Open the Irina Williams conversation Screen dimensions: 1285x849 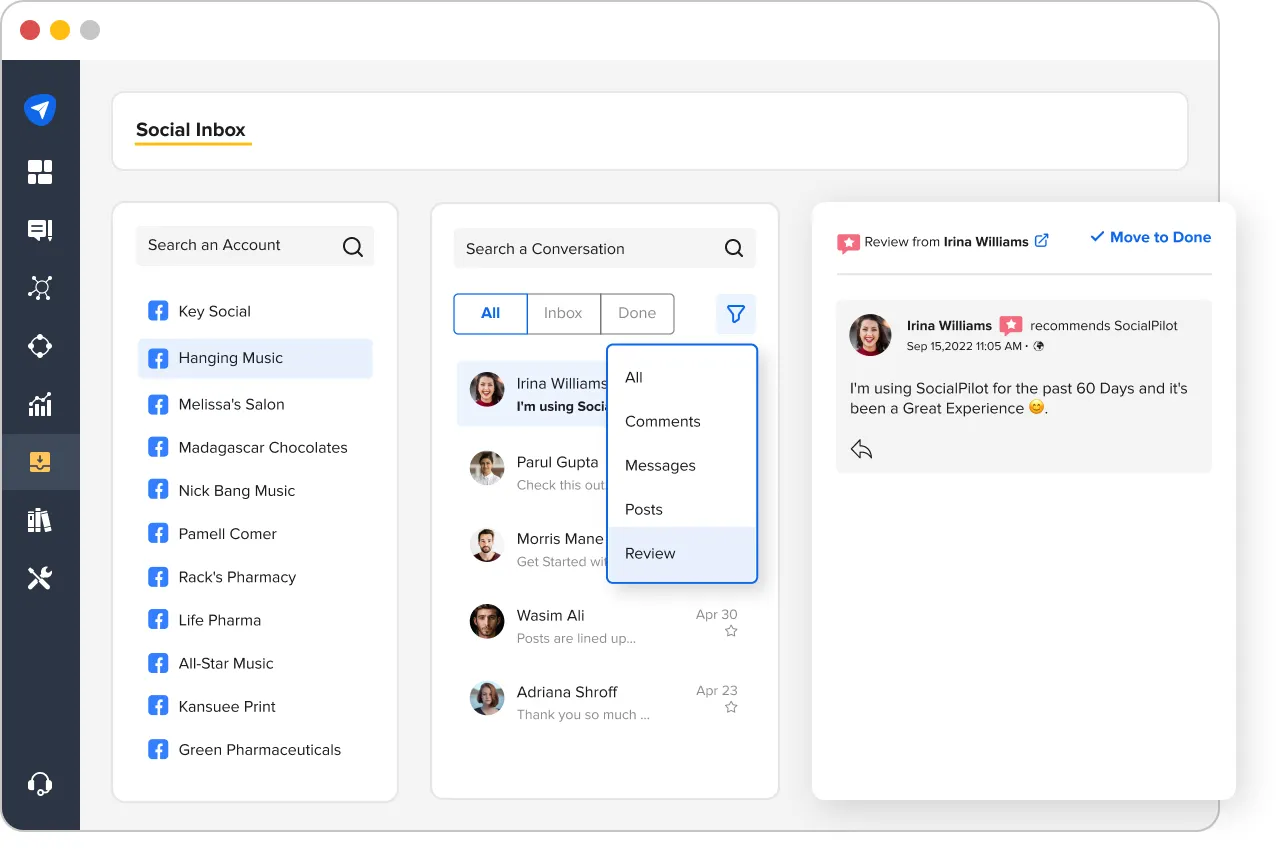coord(532,393)
